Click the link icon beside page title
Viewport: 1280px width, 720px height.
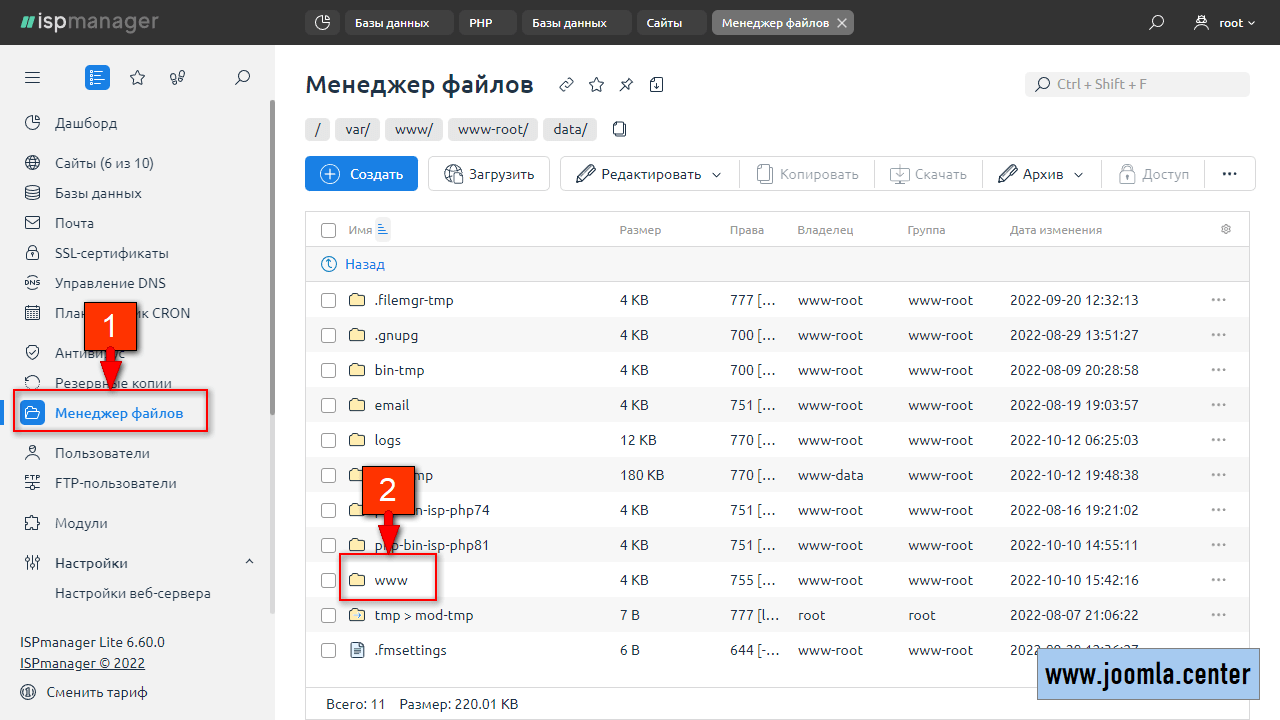coord(566,85)
